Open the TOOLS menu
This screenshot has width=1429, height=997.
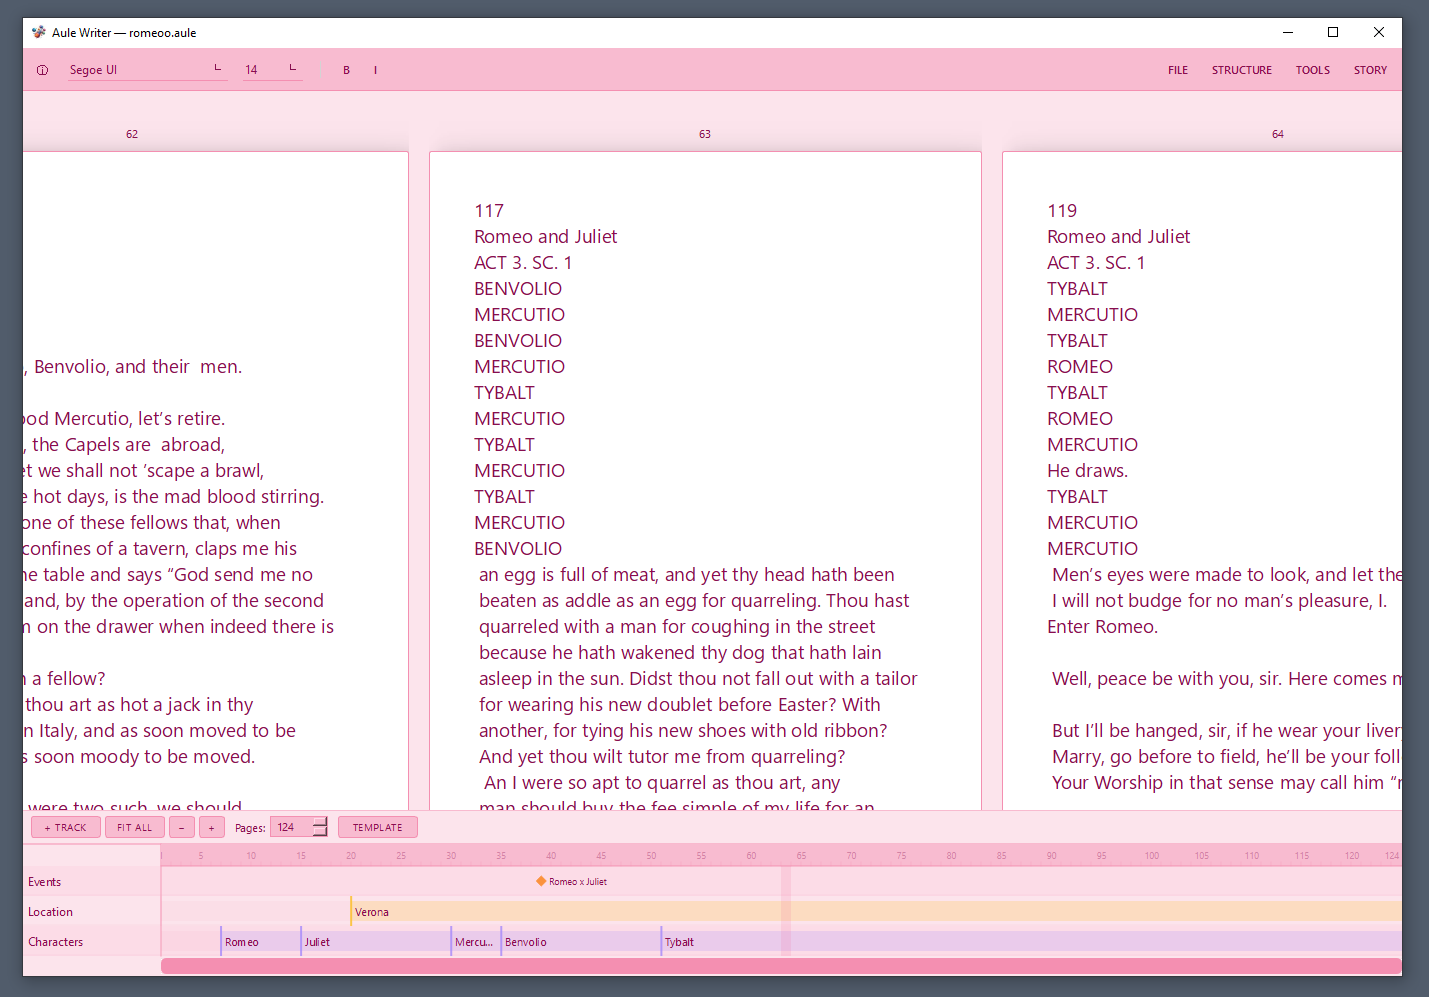(x=1313, y=70)
